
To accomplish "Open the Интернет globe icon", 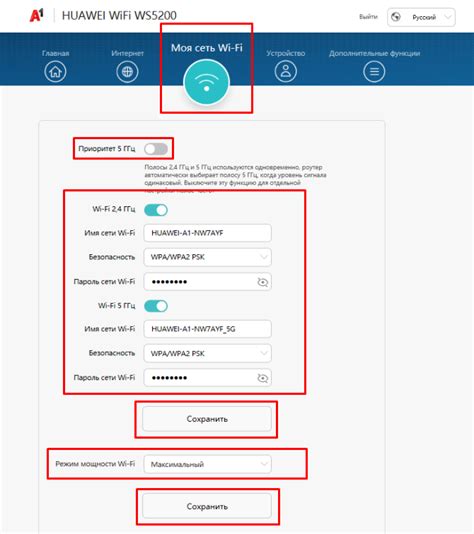I will click(x=127, y=72).
